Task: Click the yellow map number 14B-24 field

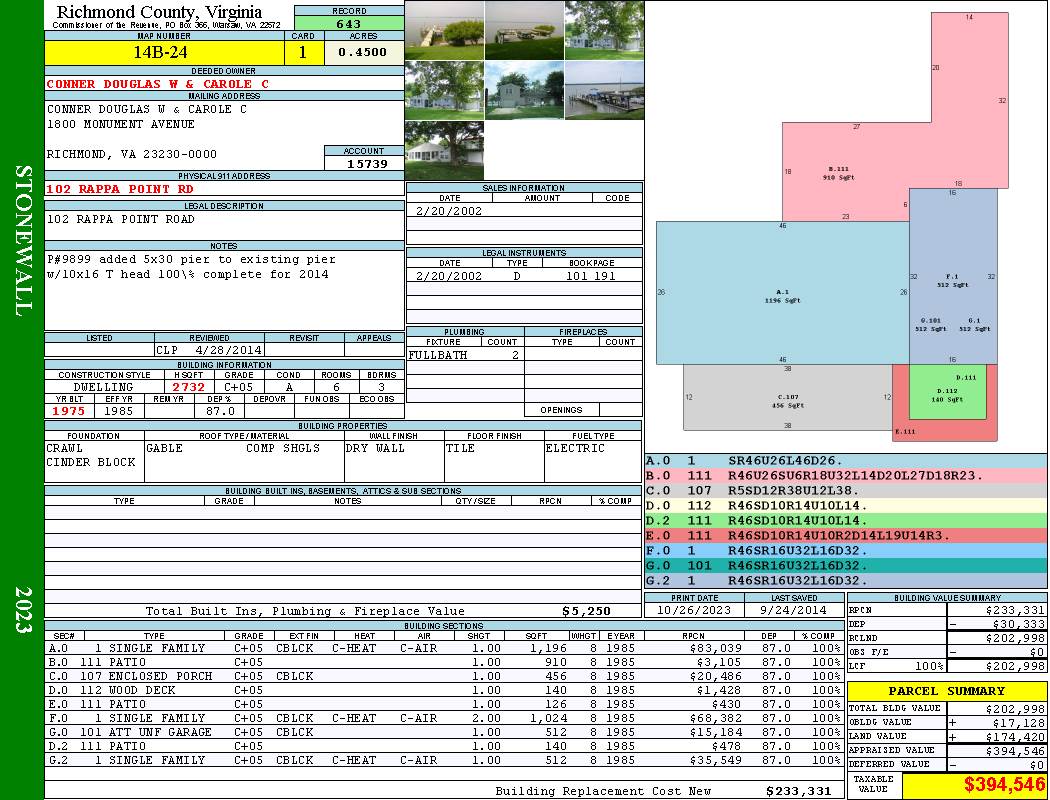Action: (x=165, y=53)
